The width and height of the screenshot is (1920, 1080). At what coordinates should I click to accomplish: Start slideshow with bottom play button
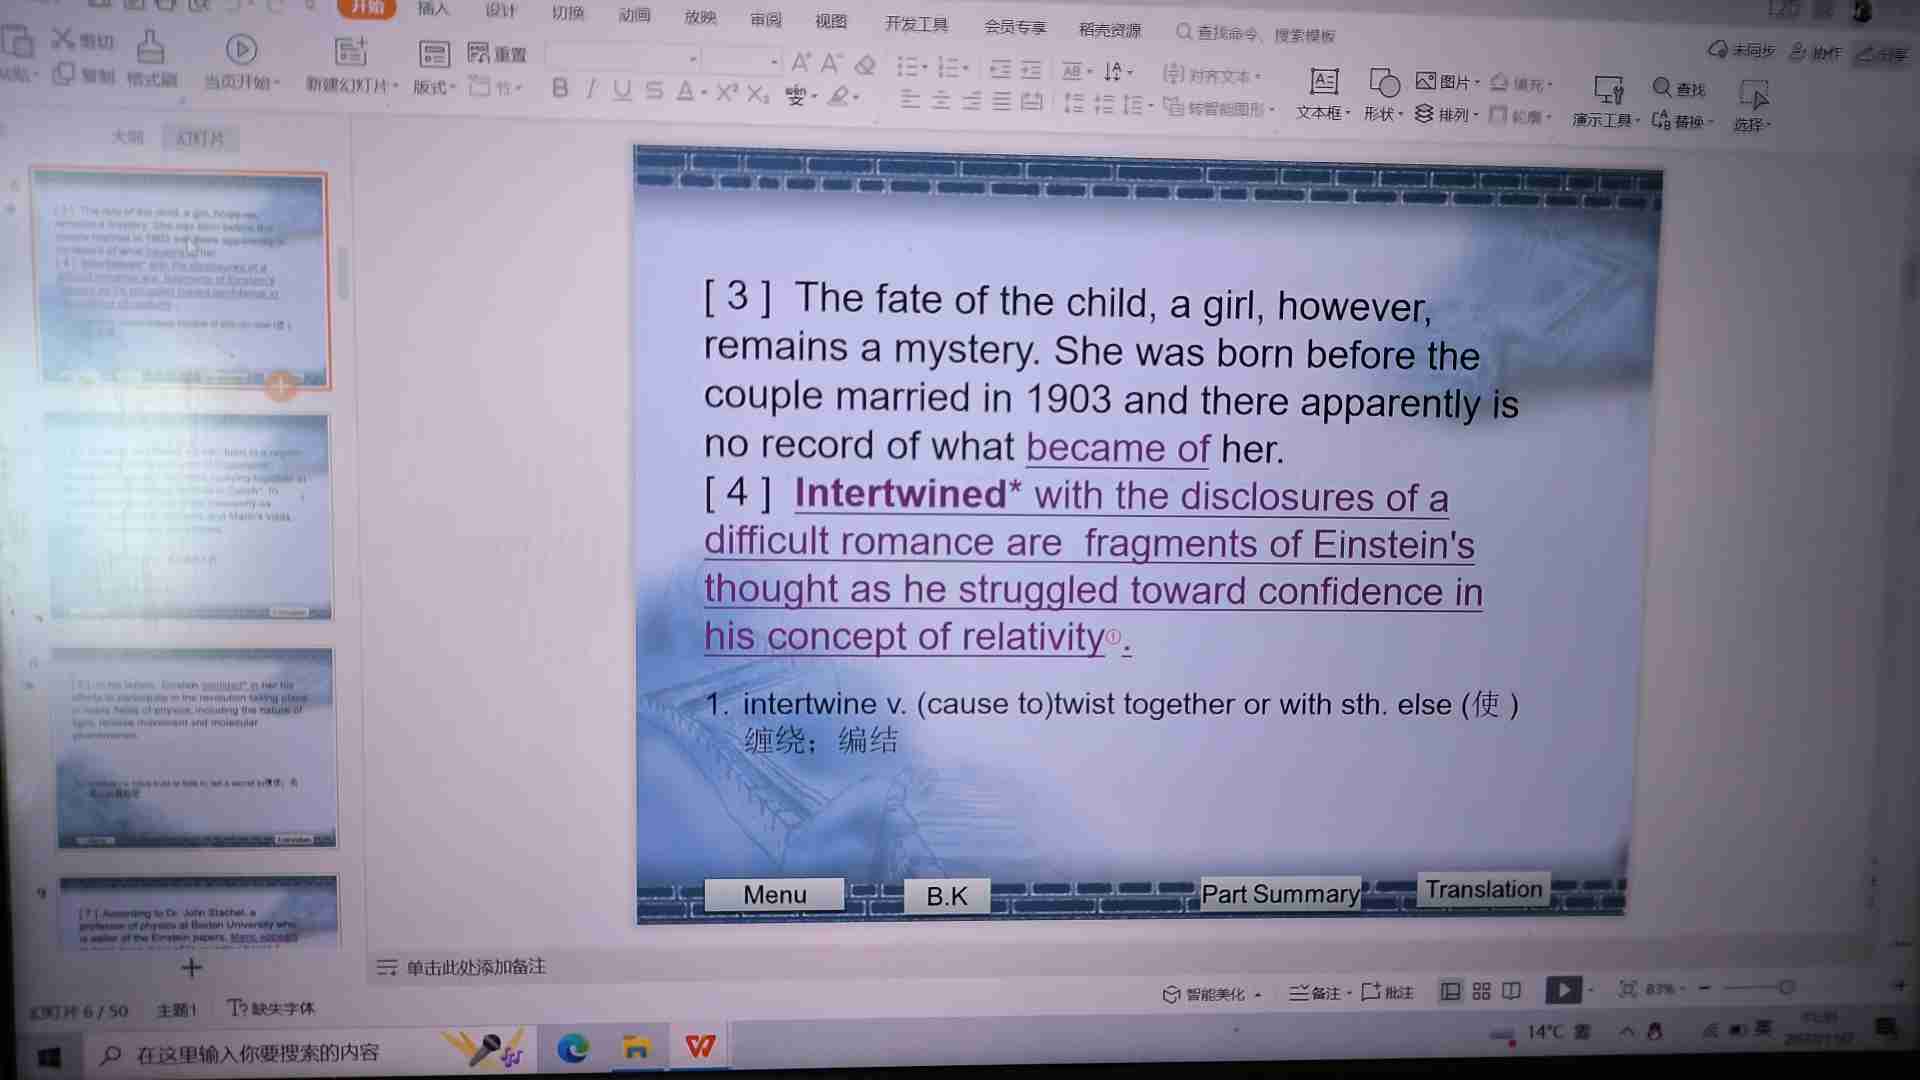[1563, 990]
